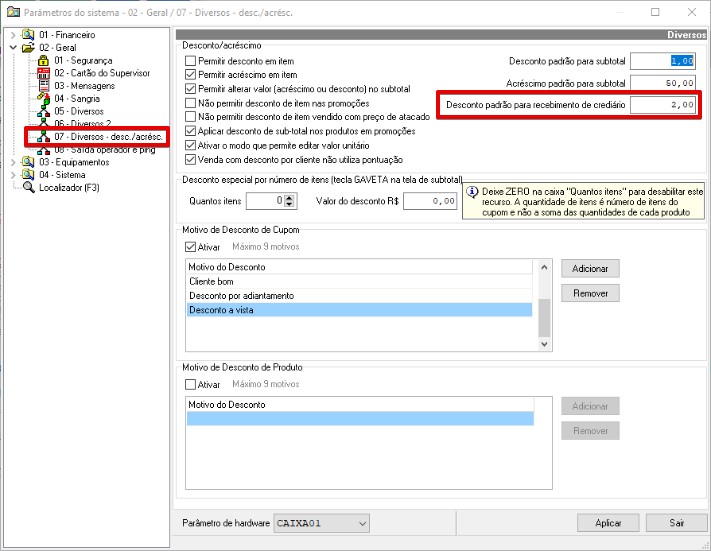Screen dimensions: 711x551
Task: Expand the 01 - Financeiro tree node
Action: [13, 34]
